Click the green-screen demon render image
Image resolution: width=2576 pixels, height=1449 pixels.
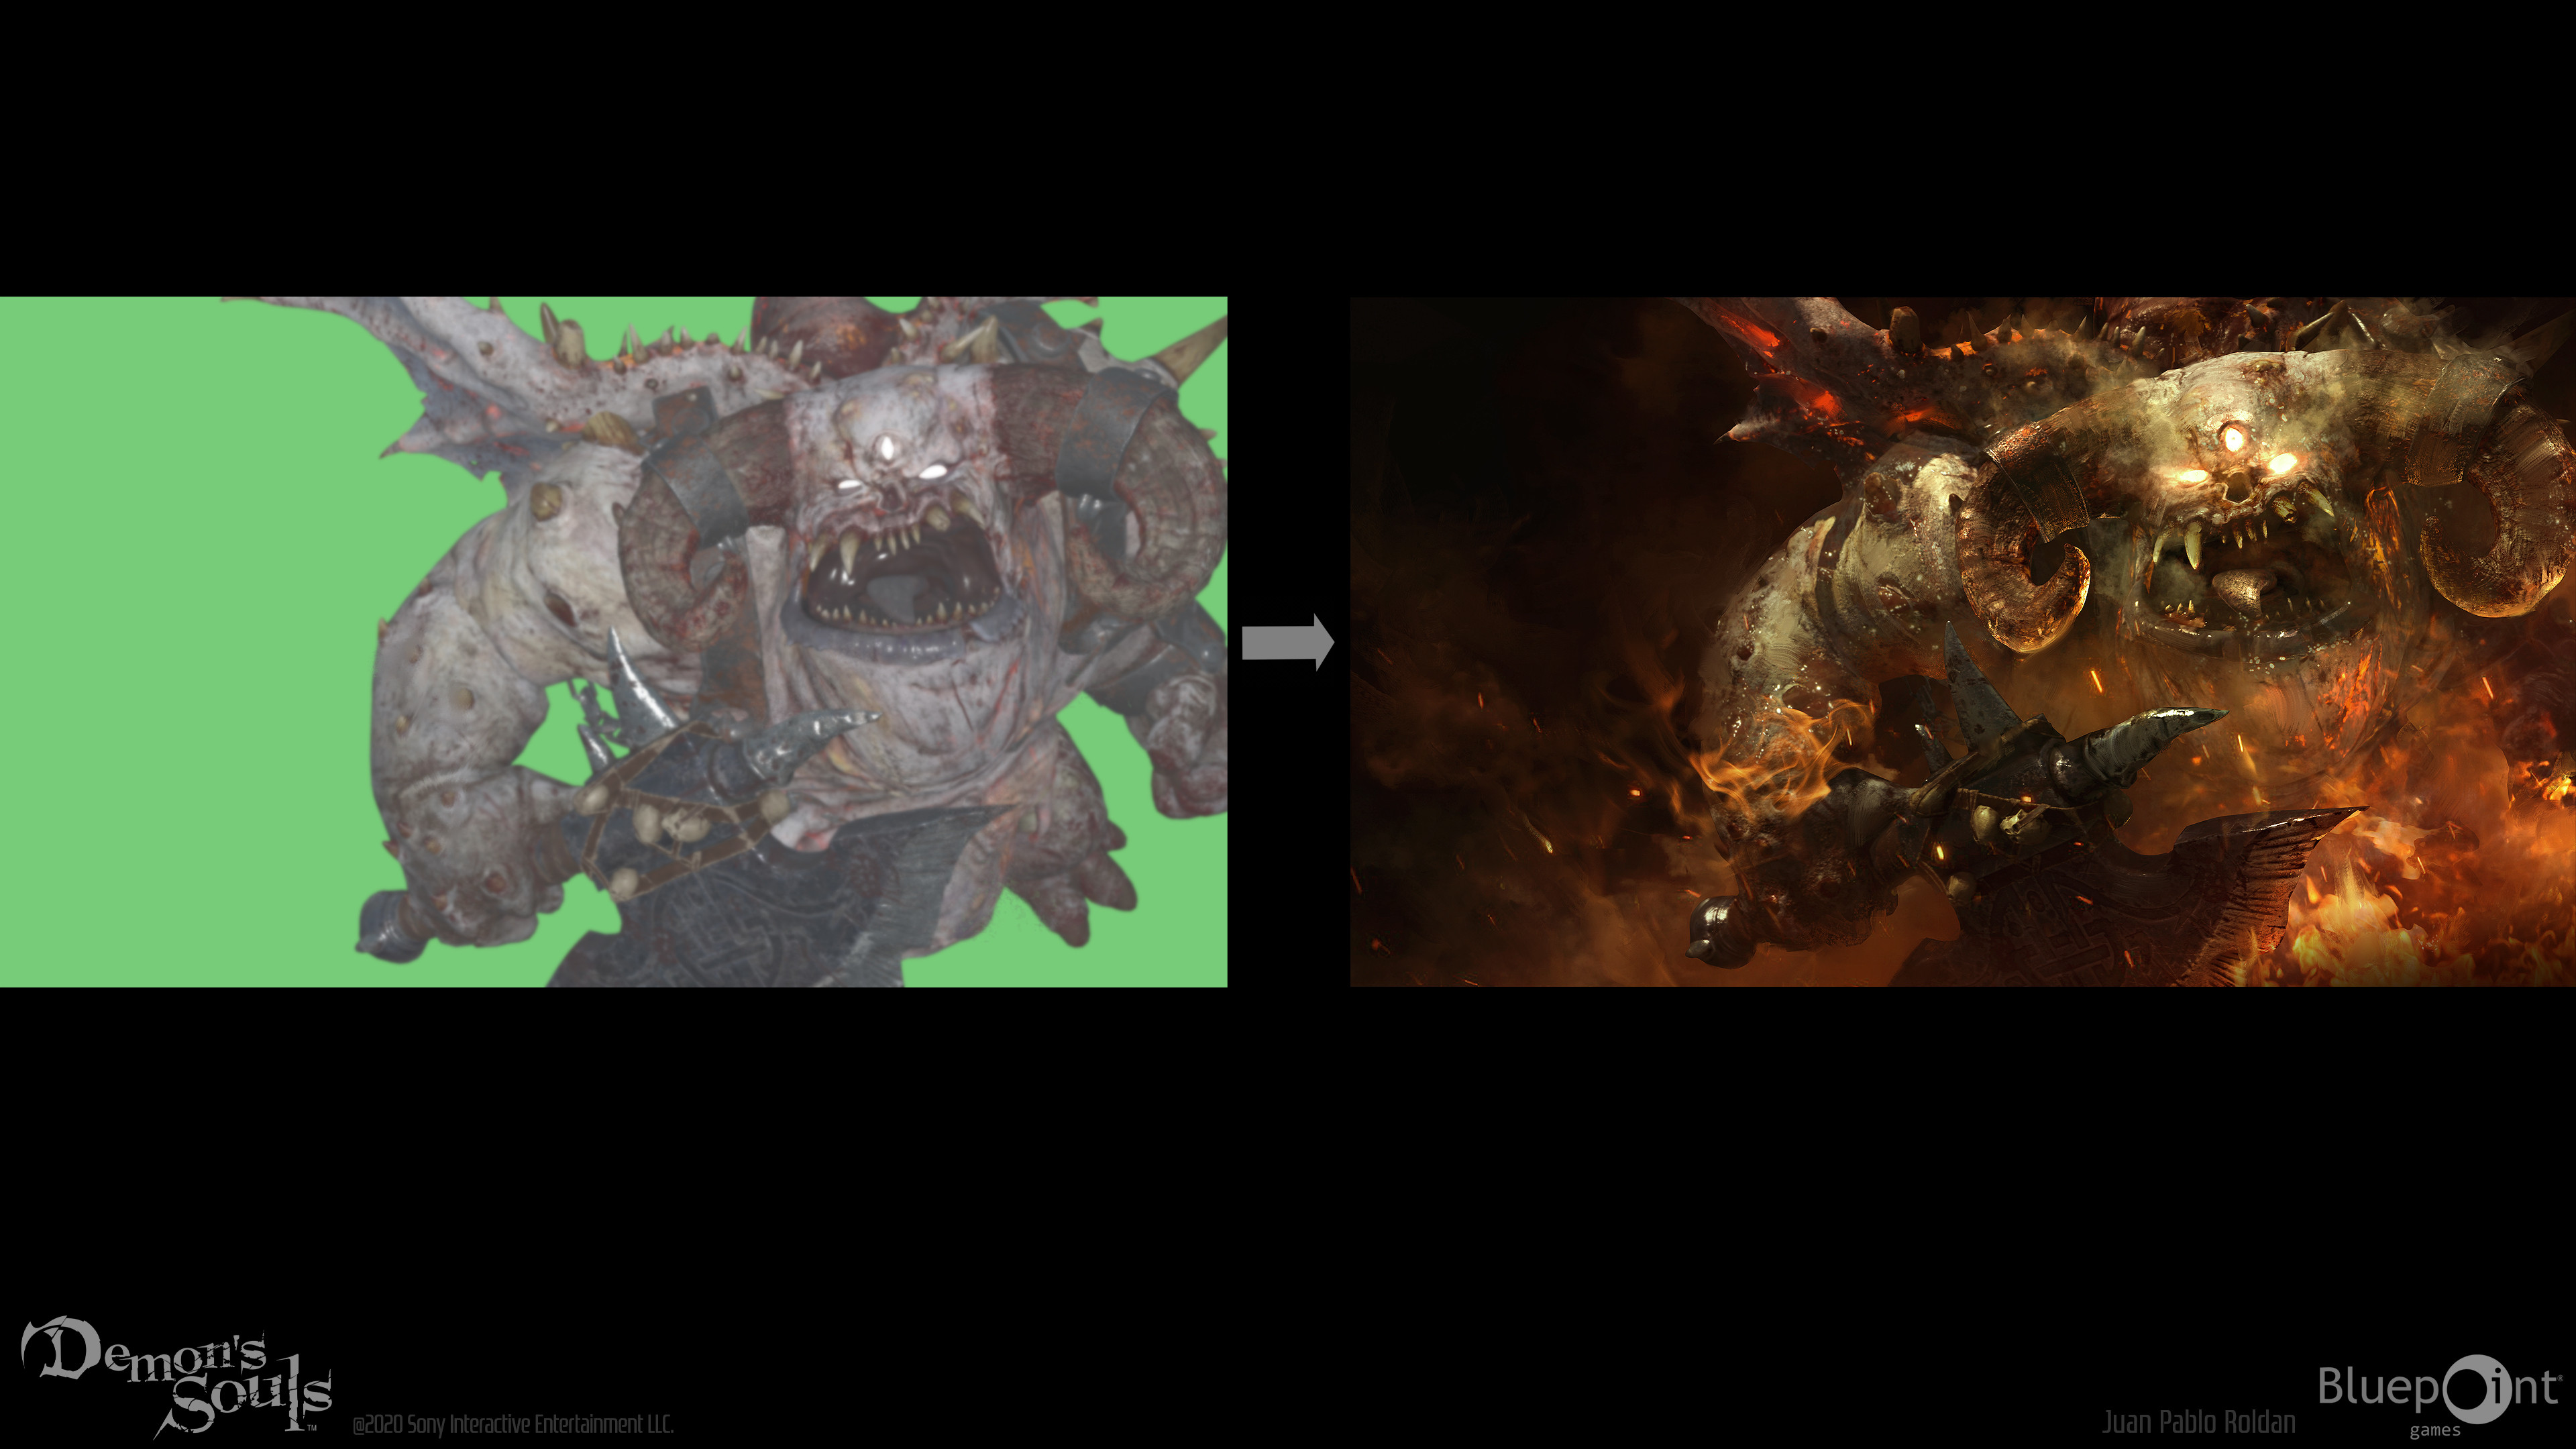613,642
